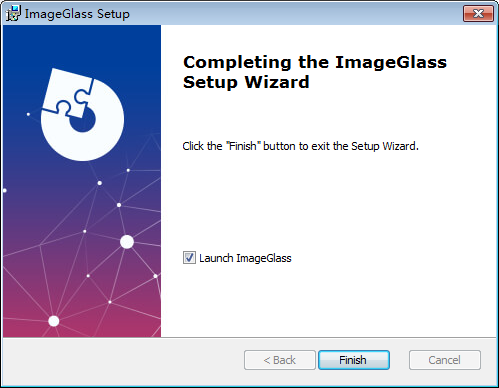Click the "ImageGlass Setup" title bar text
Screen dimensions: 499x388
pos(77,14)
